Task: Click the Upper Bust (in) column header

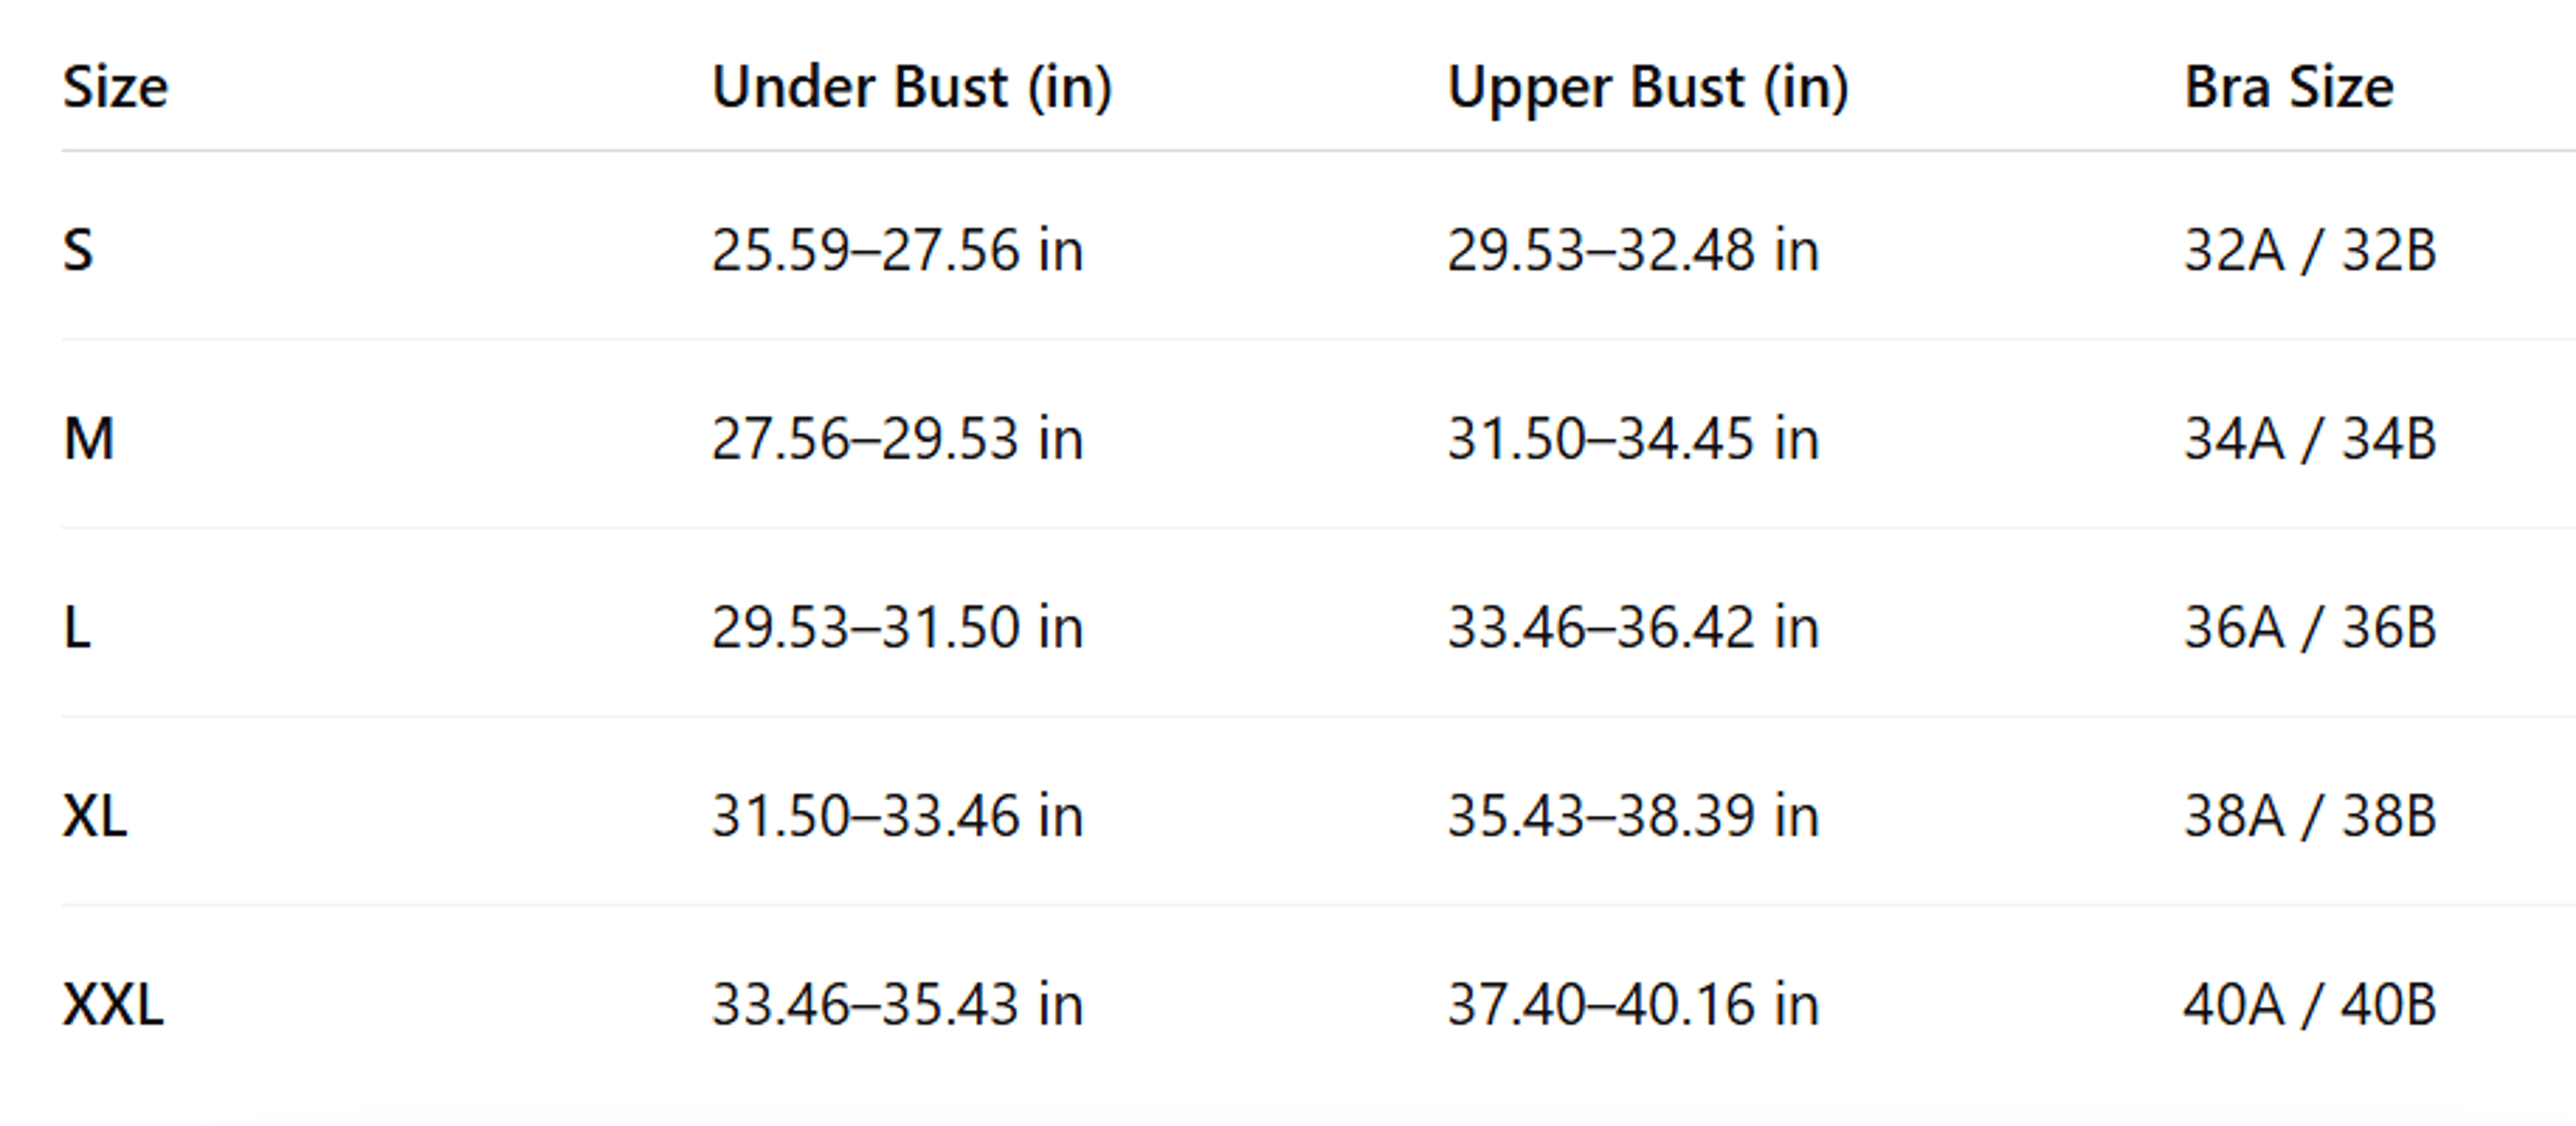Action: 1648,87
